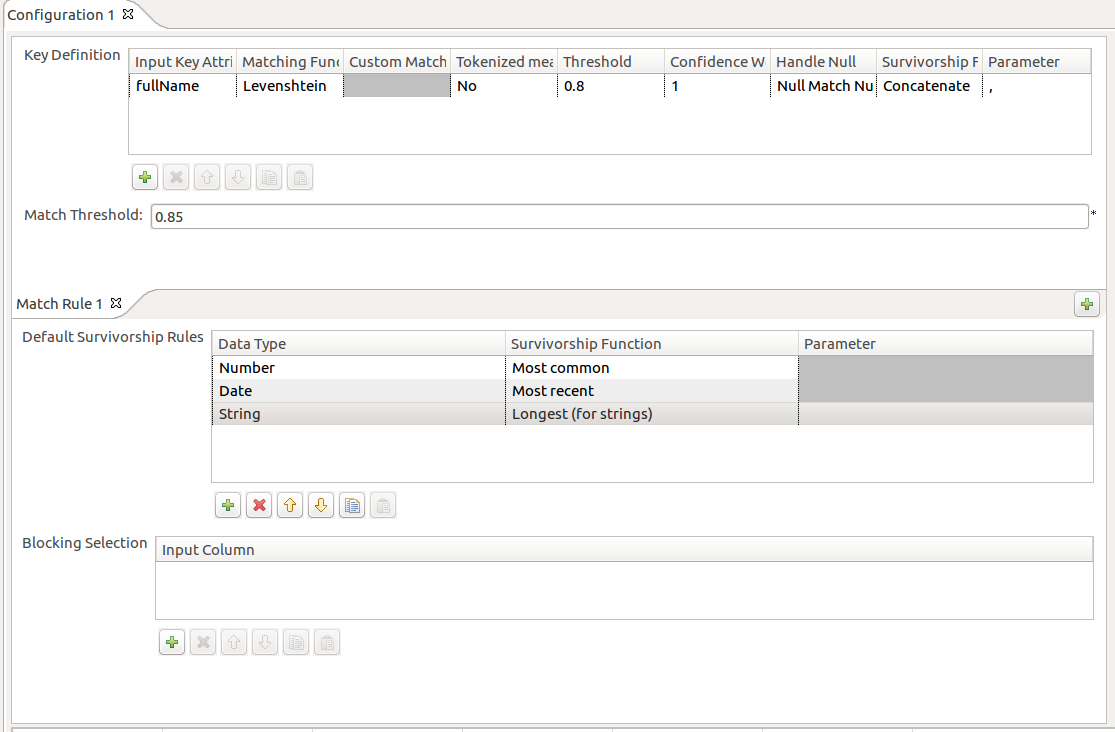1115x732 pixels.
Task: Click the Threshold cell showing 0.8
Action: [x=609, y=86]
